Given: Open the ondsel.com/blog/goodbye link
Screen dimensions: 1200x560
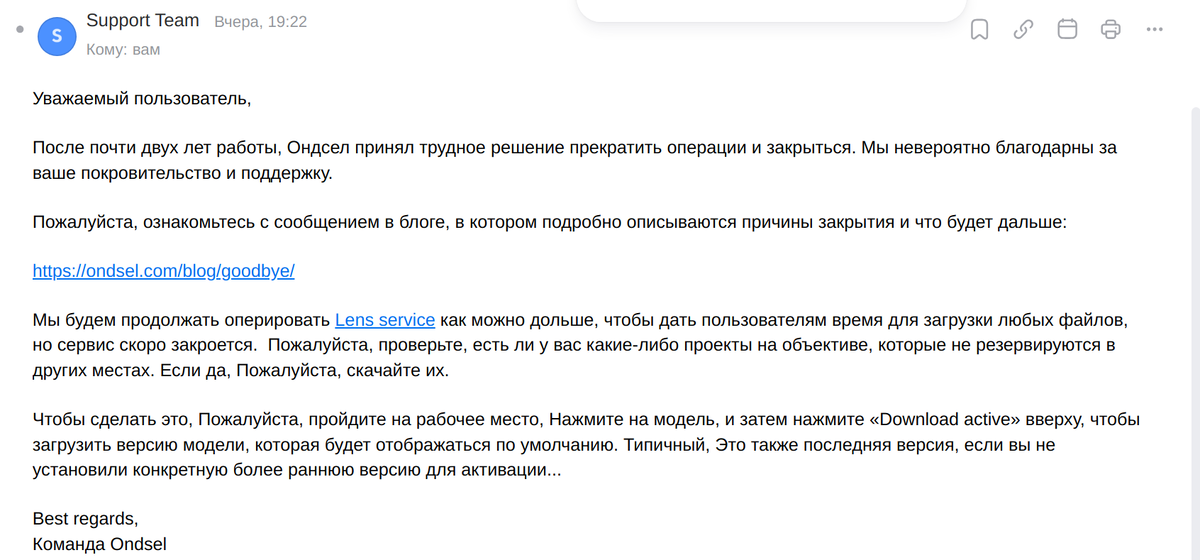Looking at the screenshot, I should point(164,271).
